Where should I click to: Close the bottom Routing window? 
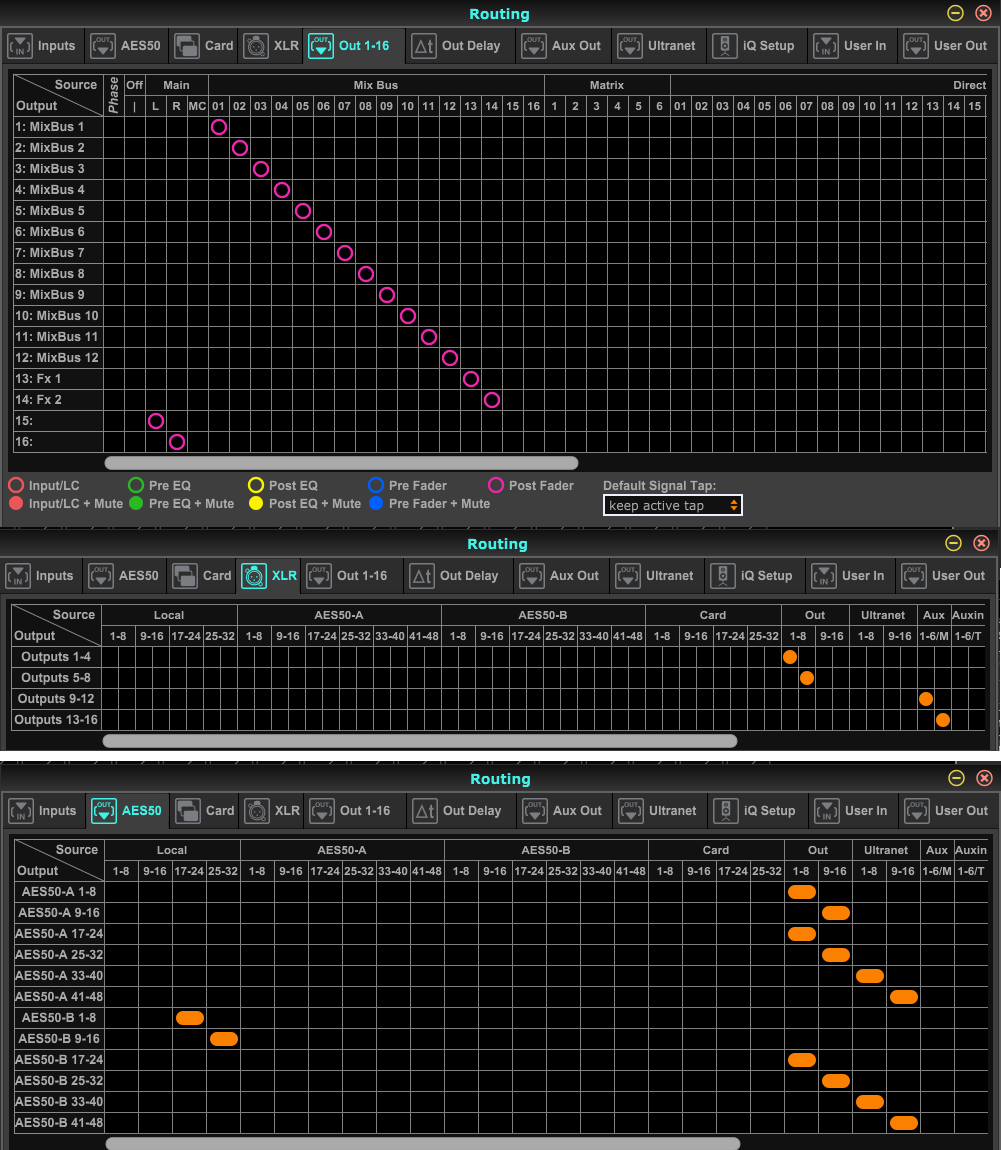(984, 778)
